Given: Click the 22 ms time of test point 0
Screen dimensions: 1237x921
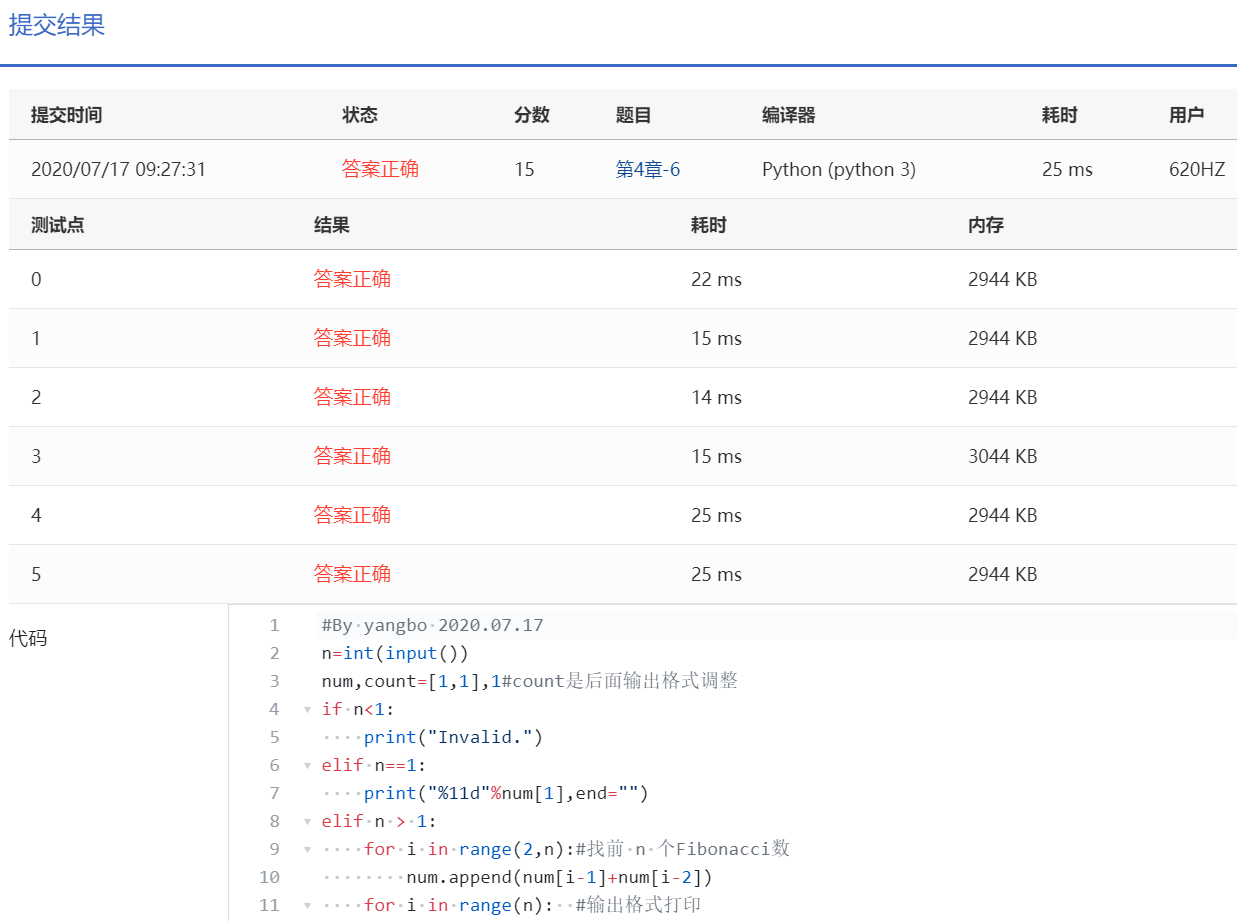Looking at the screenshot, I should (716, 279).
